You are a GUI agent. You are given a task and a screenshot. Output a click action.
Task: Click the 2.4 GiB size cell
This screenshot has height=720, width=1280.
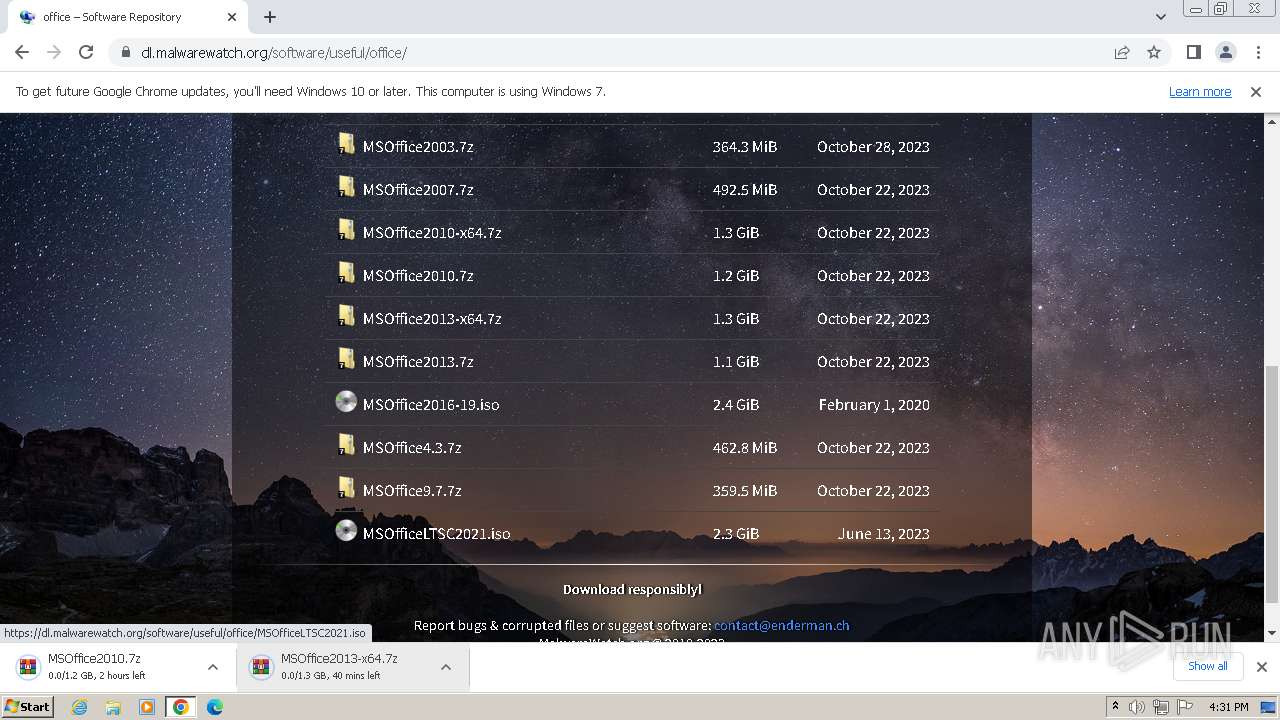click(736, 404)
